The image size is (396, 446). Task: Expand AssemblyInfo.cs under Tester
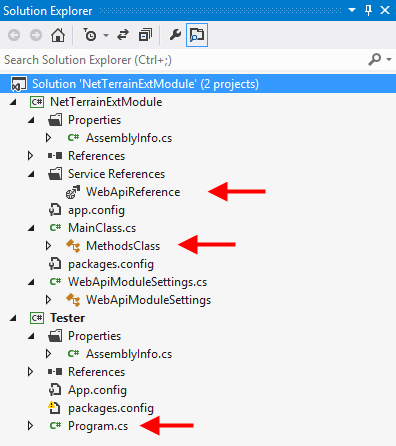pos(48,354)
